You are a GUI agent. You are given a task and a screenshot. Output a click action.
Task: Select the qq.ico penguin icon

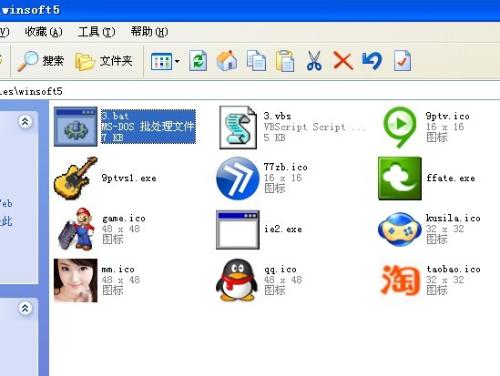237,280
